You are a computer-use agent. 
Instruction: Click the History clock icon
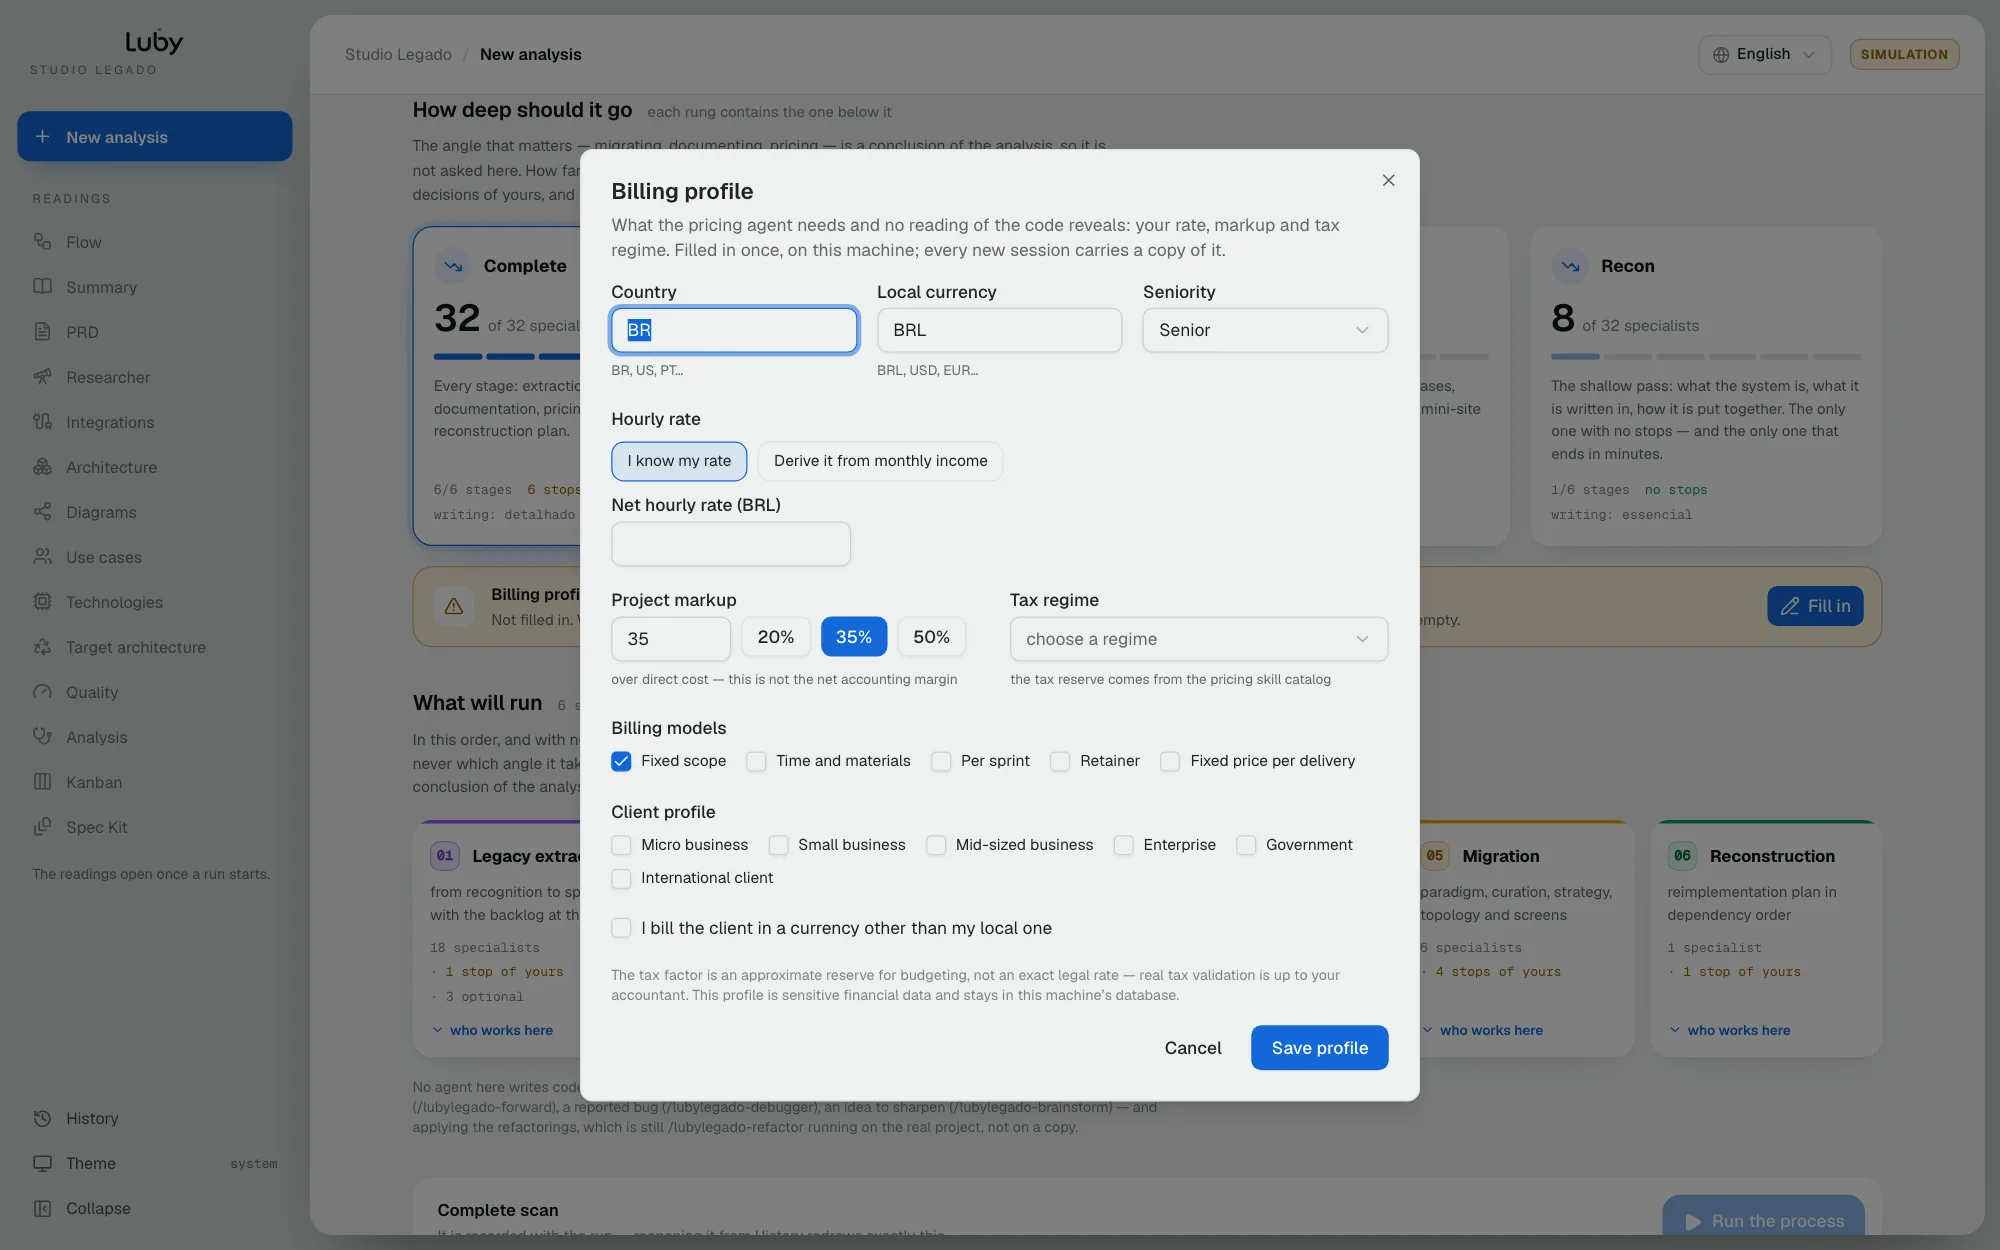[x=42, y=1118]
